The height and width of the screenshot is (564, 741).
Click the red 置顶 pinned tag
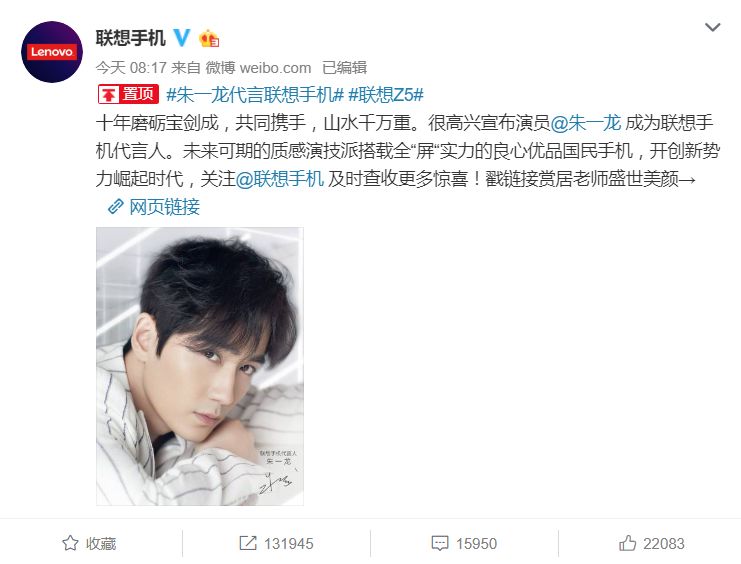[x=128, y=94]
